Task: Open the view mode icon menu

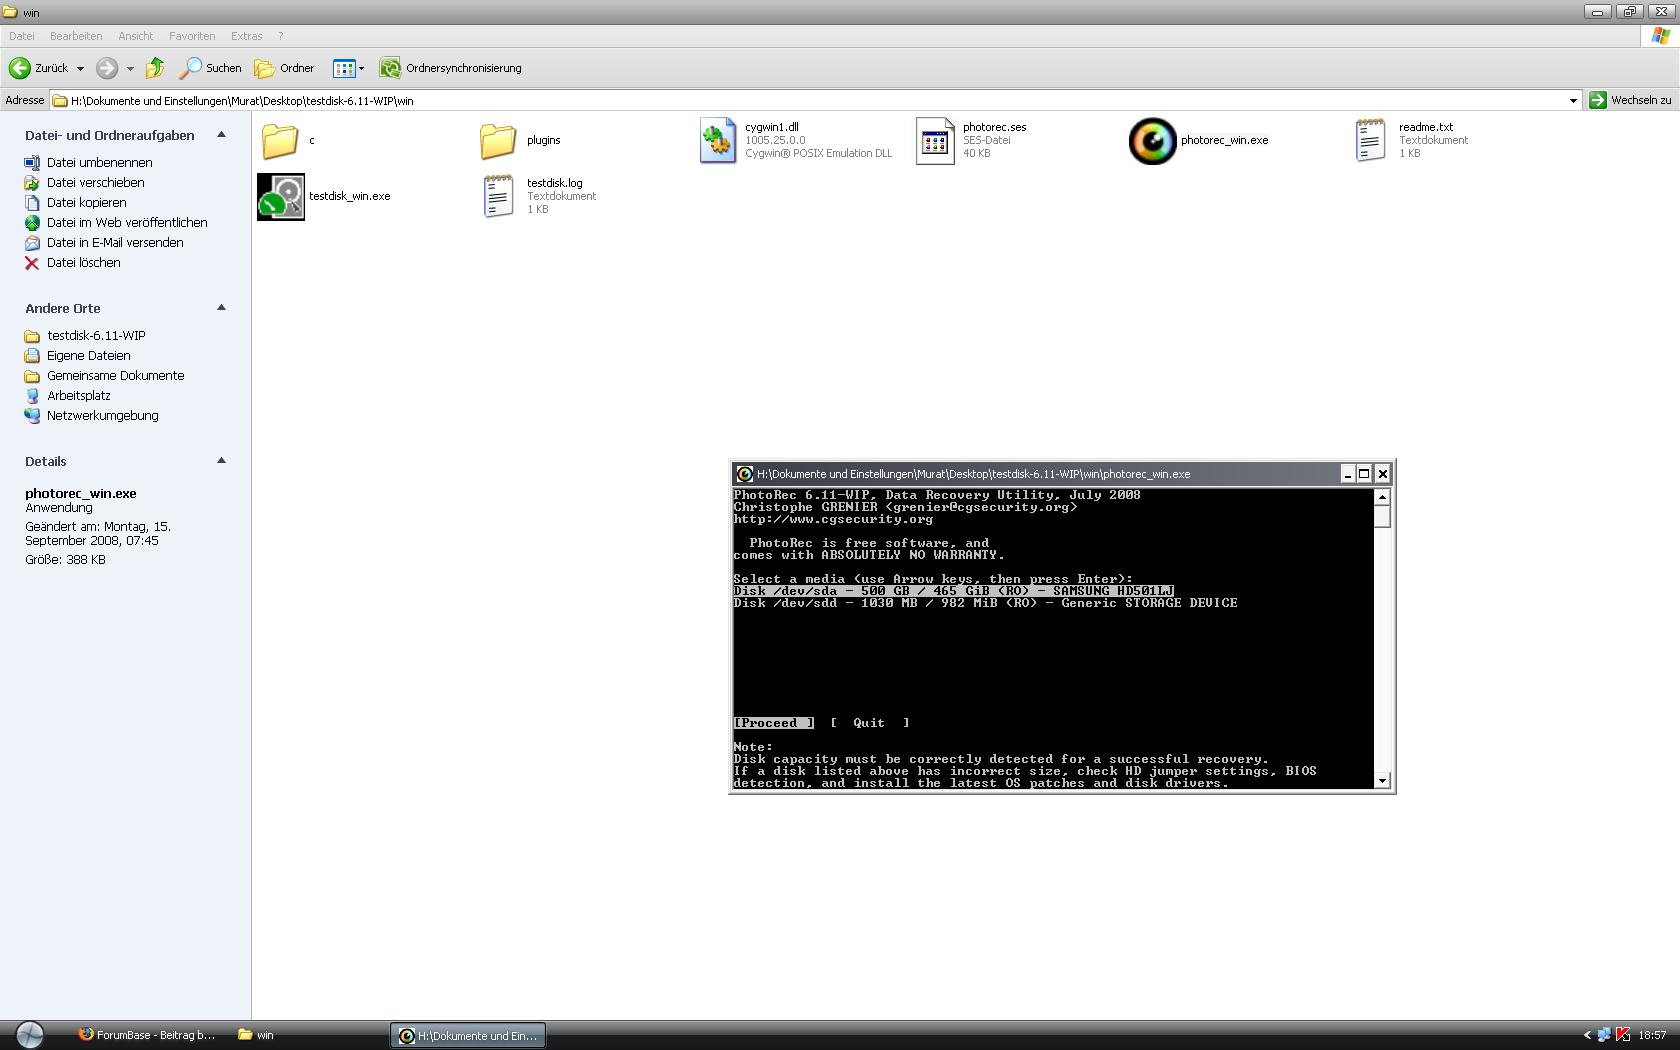Action: click(348, 68)
